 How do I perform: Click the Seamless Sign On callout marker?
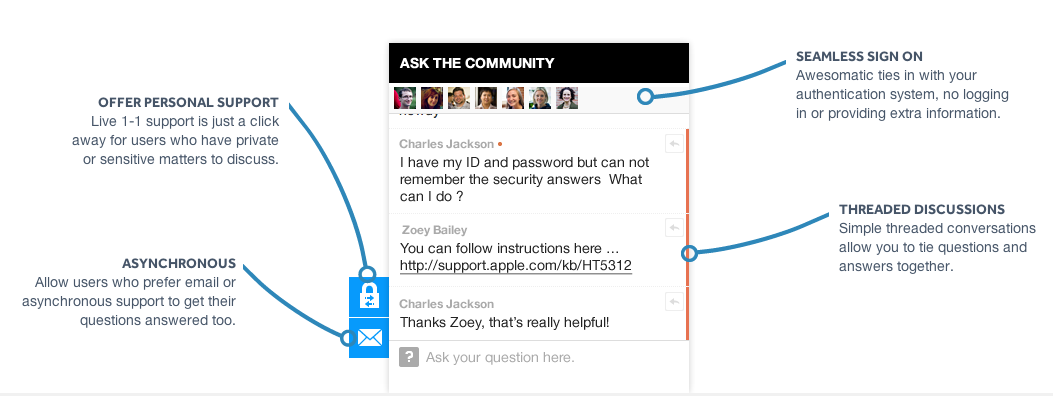tap(645, 97)
